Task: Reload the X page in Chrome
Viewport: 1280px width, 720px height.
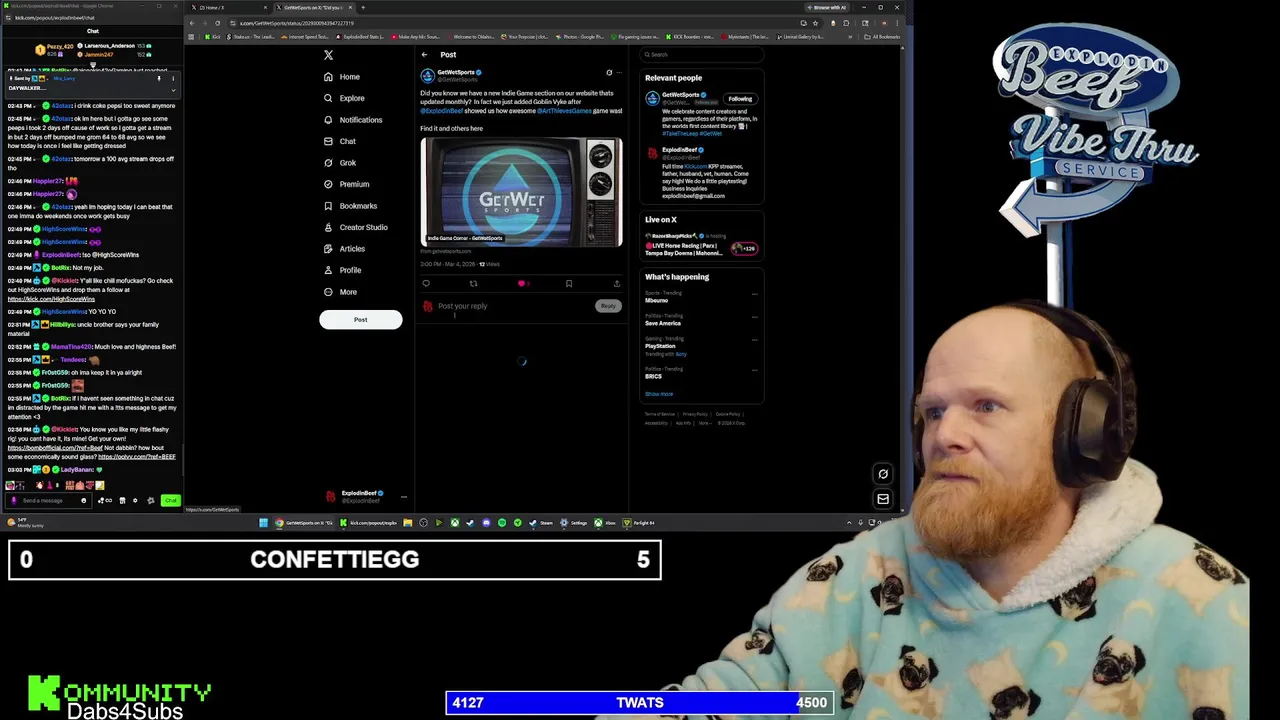Action: pyautogui.click(x=219, y=23)
